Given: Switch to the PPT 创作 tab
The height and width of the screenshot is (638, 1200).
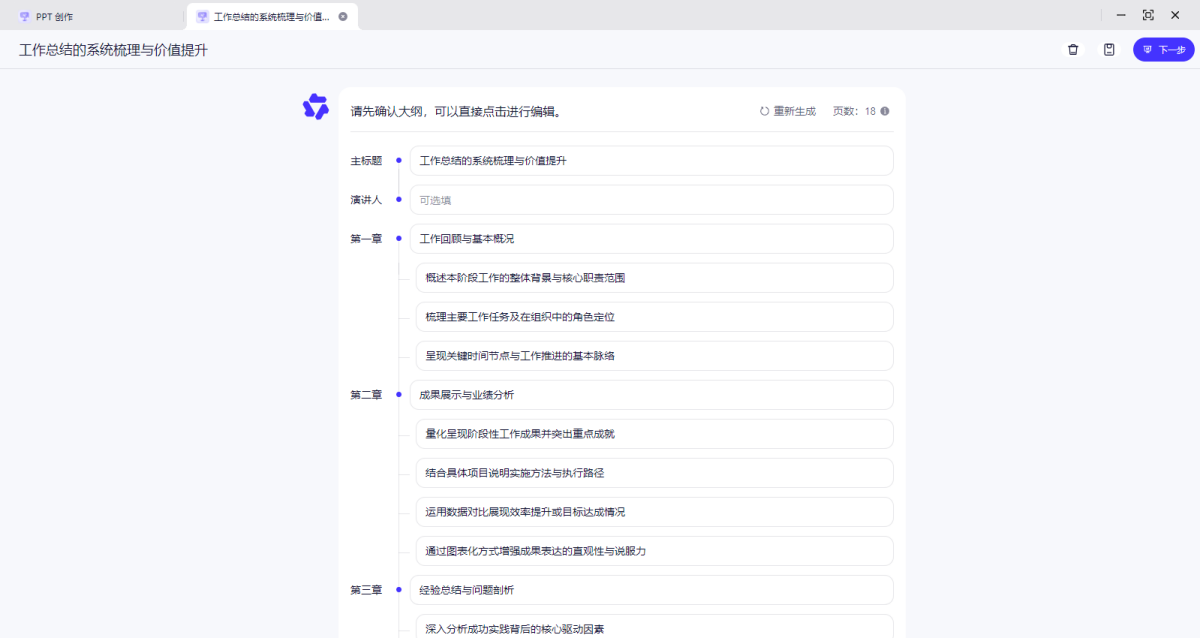Looking at the screenshot, I should coord(60,15).
